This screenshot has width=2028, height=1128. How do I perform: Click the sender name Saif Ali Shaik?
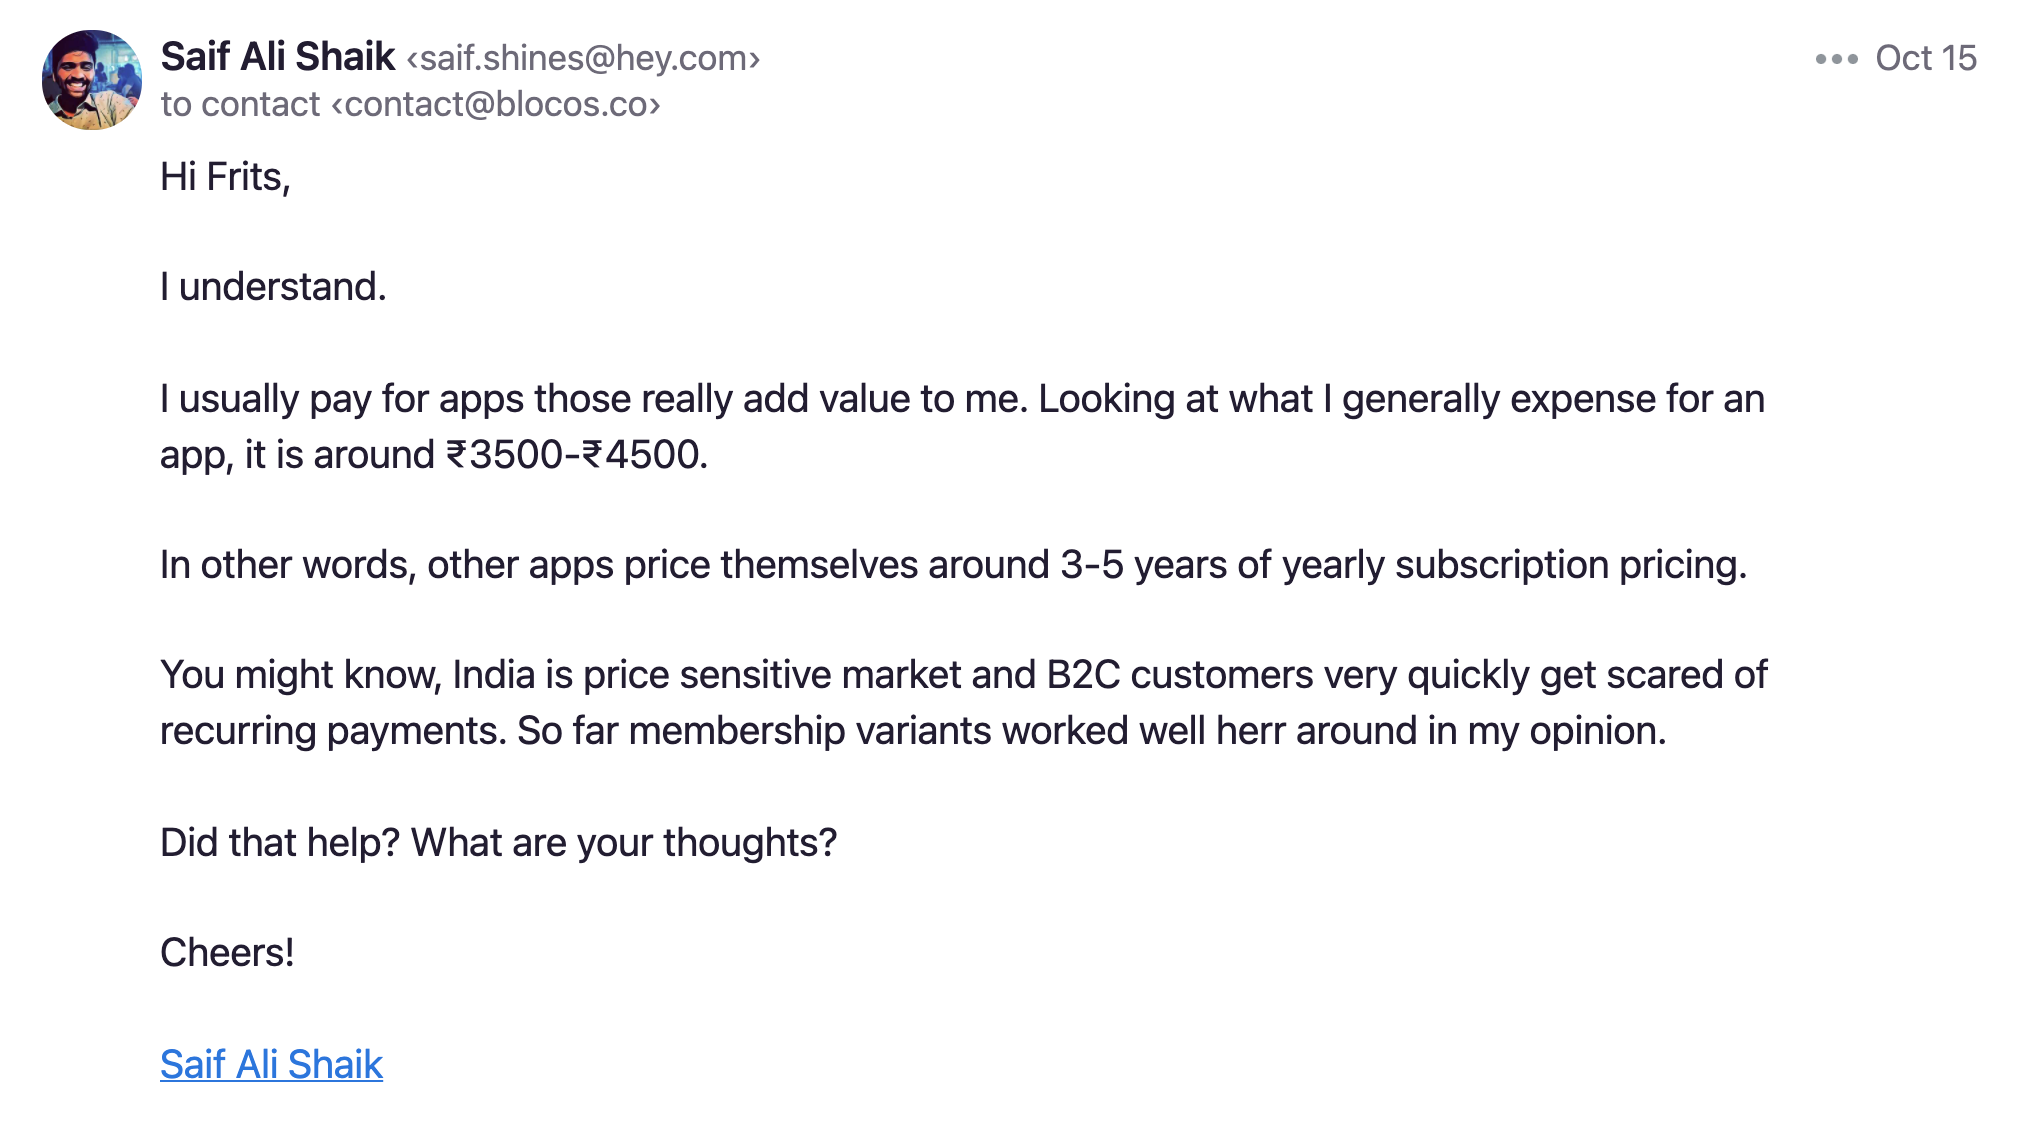click(x=278, y=57)
